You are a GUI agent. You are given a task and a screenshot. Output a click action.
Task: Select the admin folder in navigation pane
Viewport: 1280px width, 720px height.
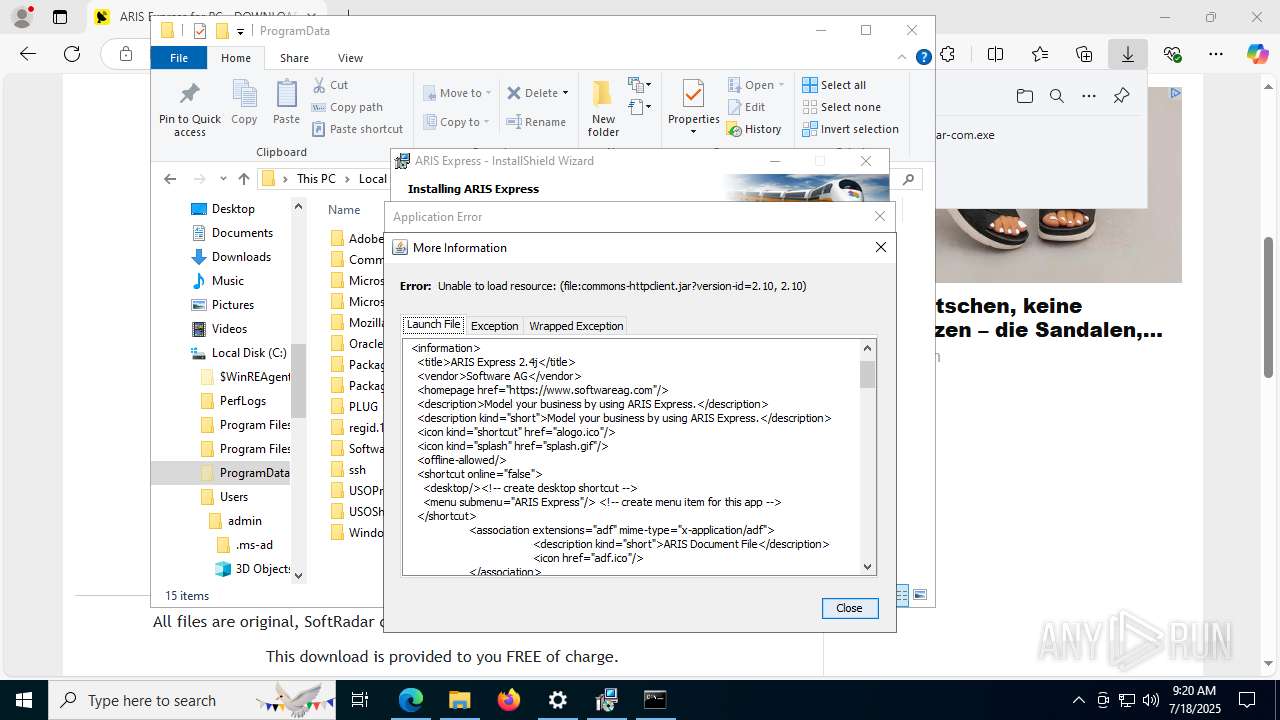[244, 521]
